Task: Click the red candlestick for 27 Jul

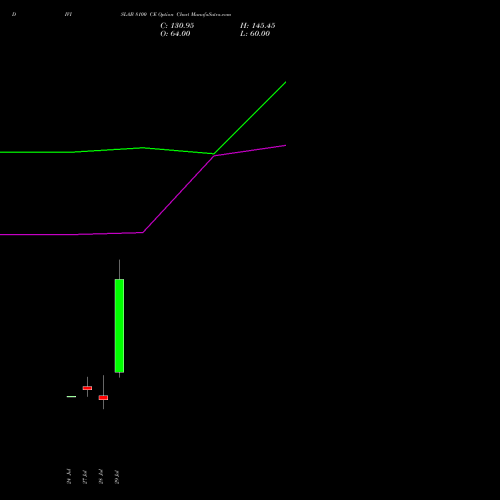Action: coord(87,388)
